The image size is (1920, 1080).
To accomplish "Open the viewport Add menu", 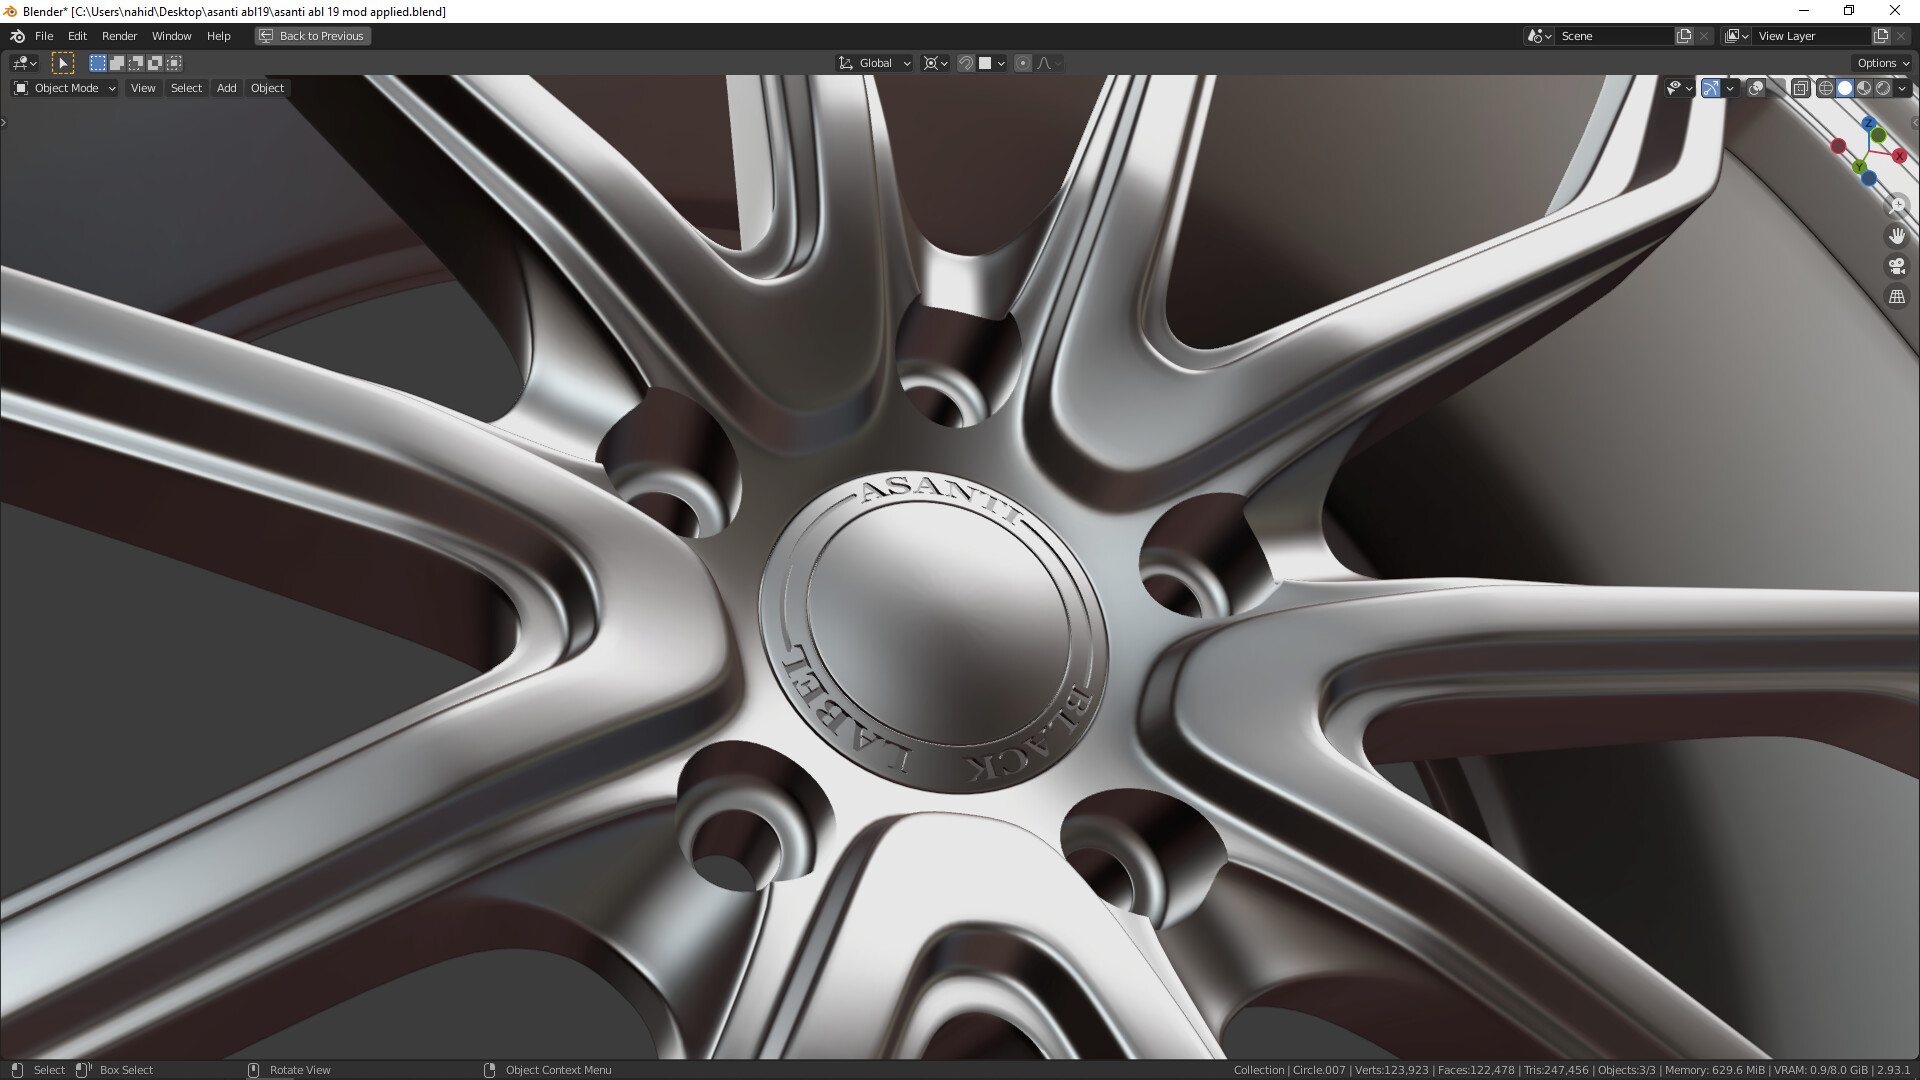I will tap(227, 88).
